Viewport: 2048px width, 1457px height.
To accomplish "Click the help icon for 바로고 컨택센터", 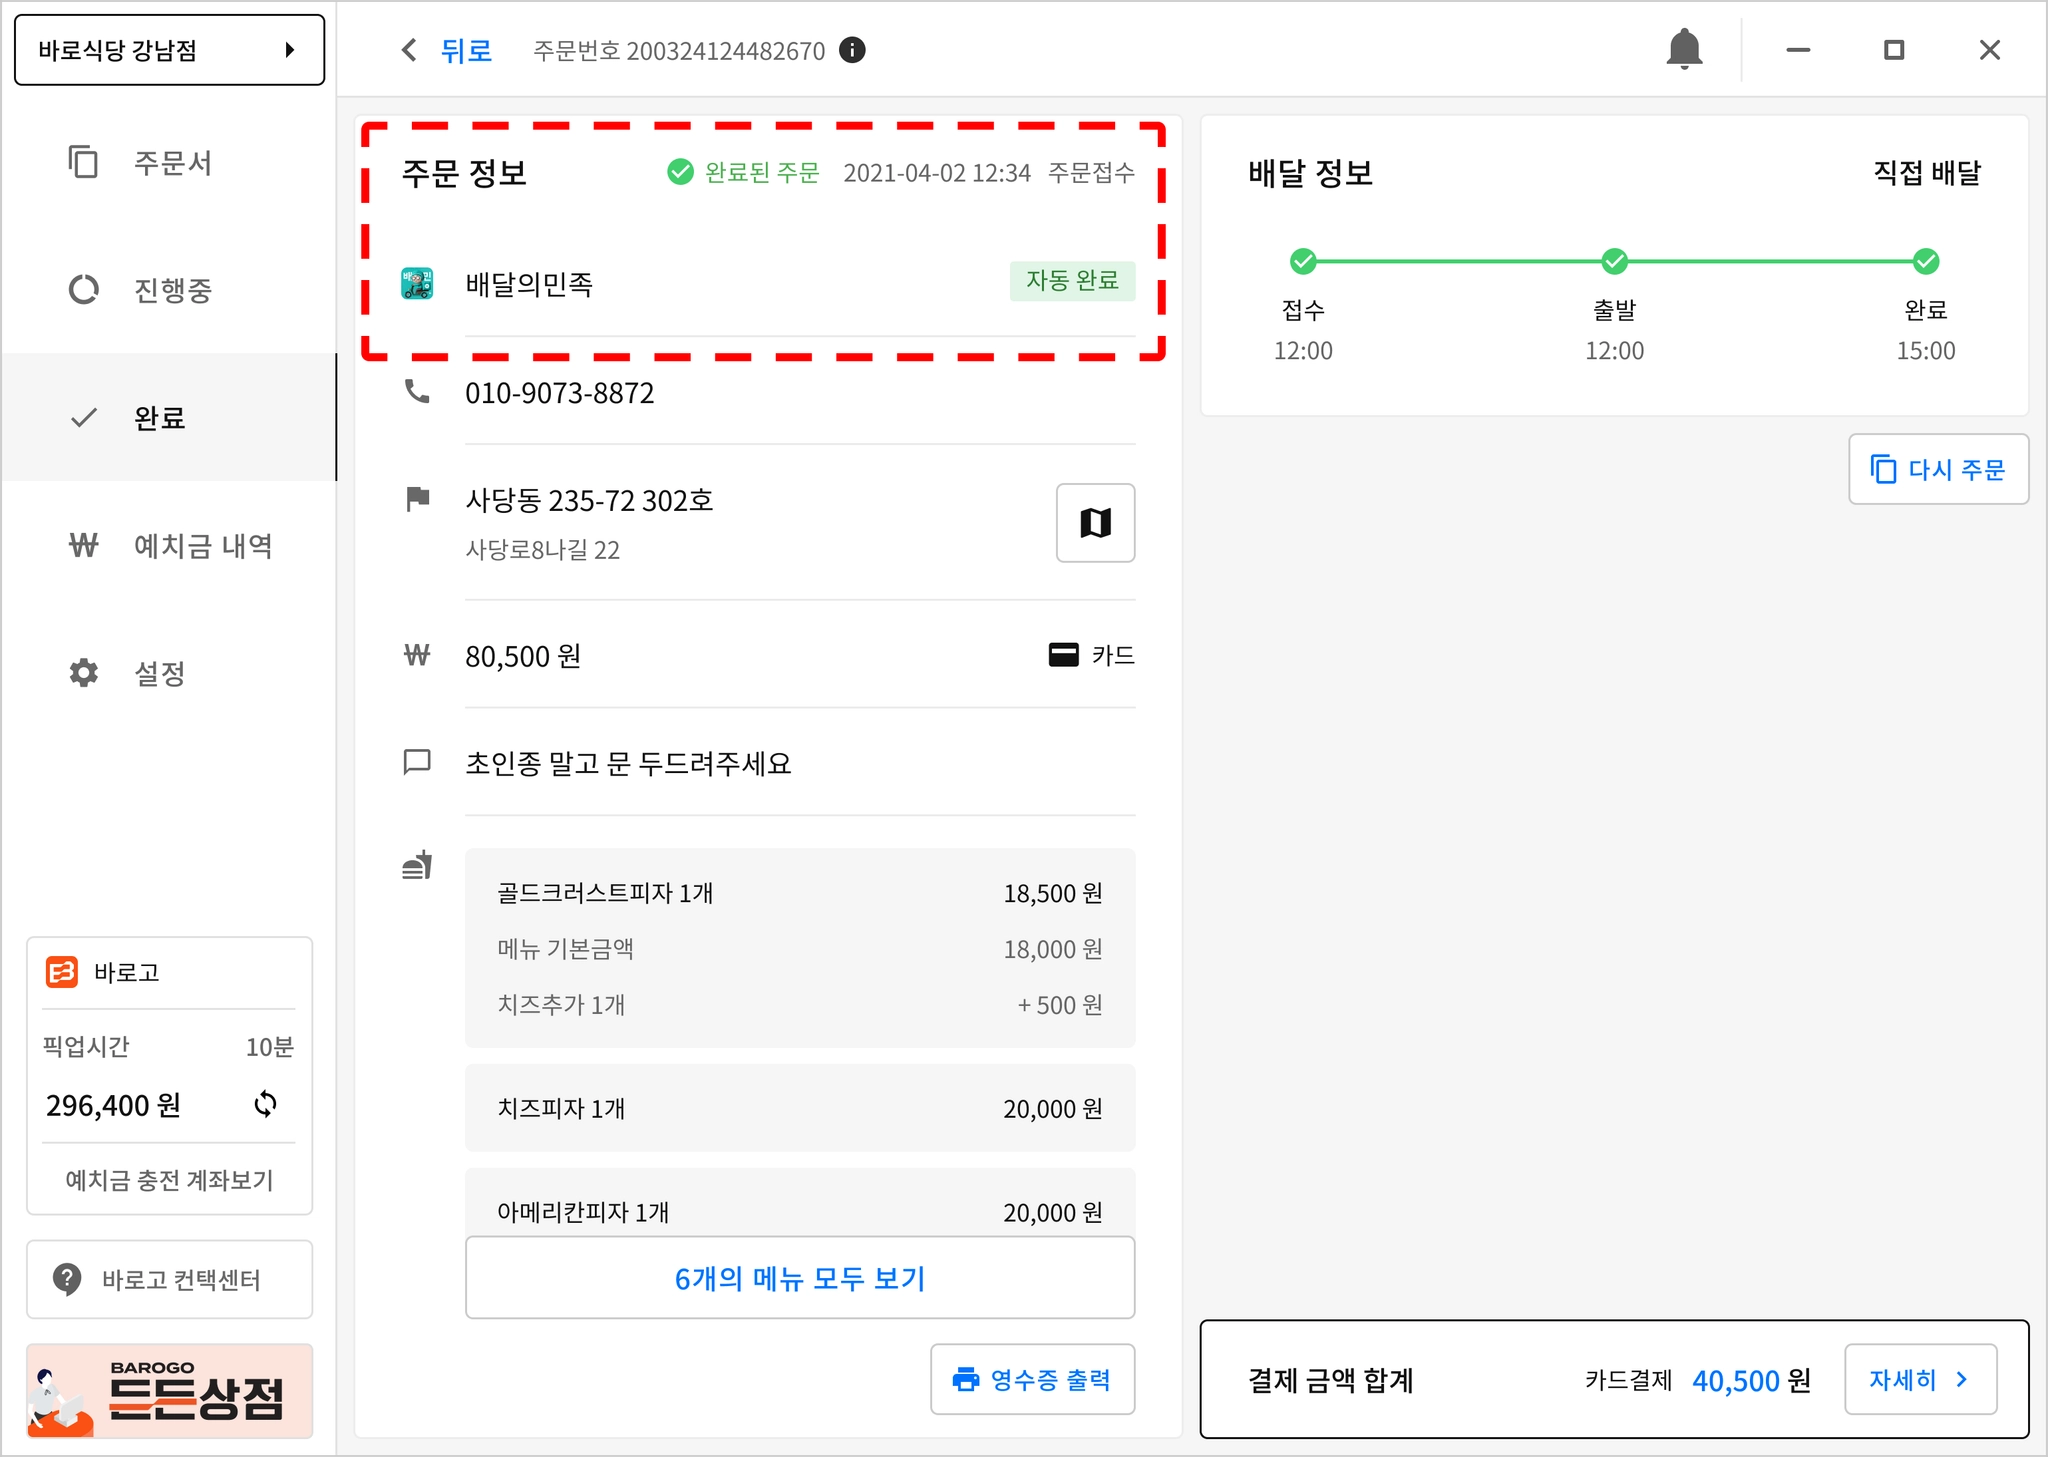I will (67, 1279).
